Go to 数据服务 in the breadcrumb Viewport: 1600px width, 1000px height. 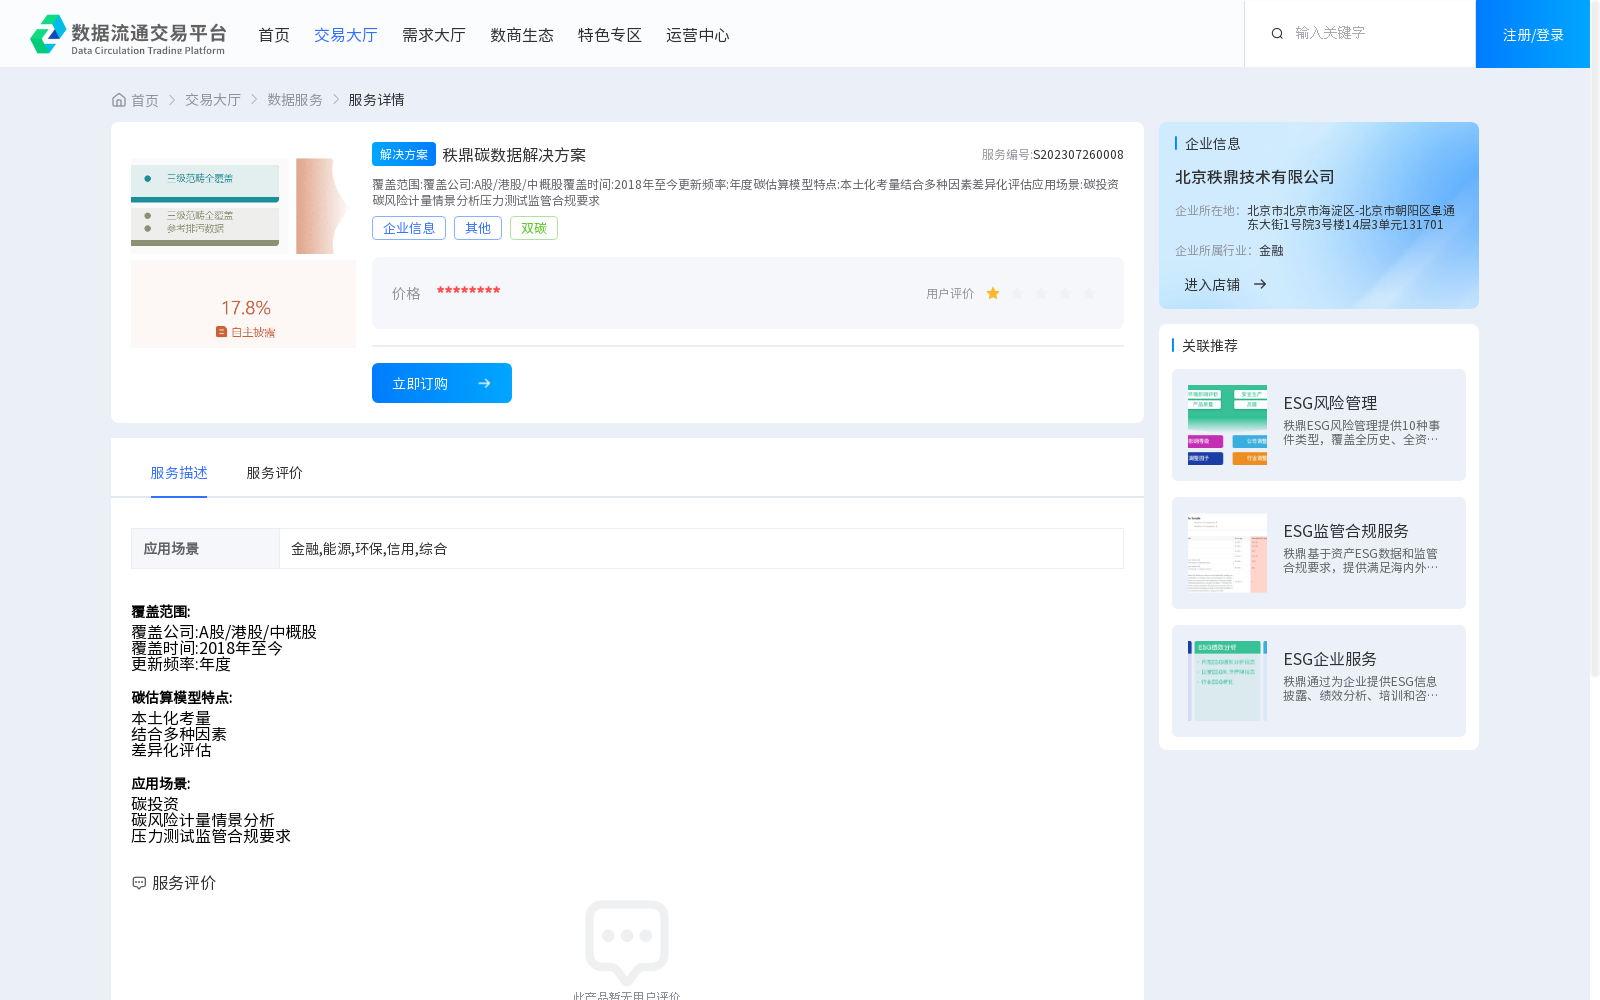coord(295,100)
